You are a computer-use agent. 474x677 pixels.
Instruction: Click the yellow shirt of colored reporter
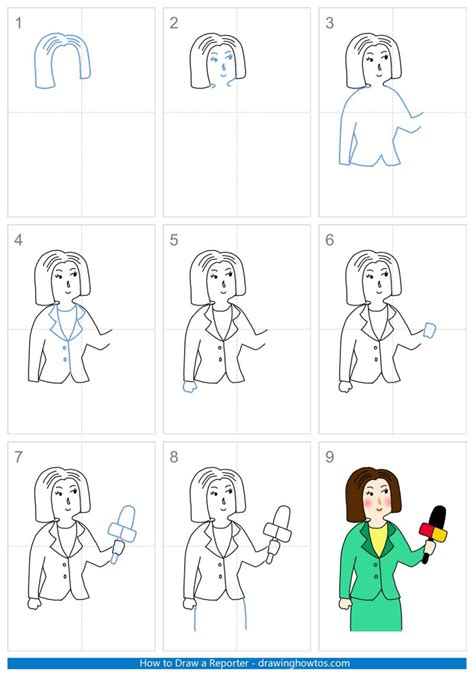[x=379, y=540]
